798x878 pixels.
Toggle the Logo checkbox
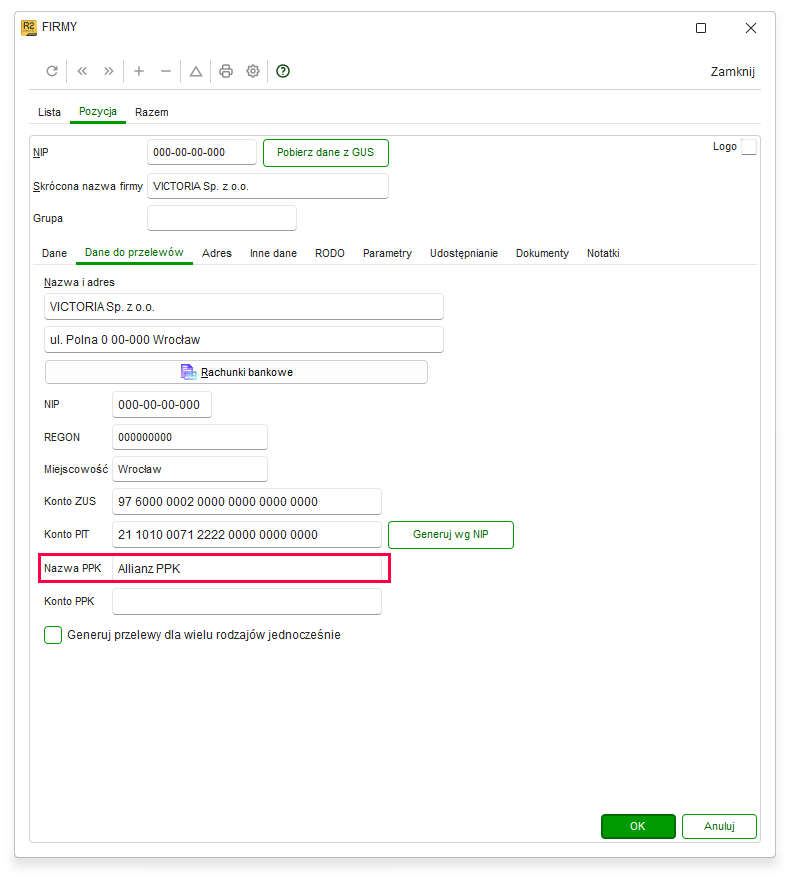(749, 147)
